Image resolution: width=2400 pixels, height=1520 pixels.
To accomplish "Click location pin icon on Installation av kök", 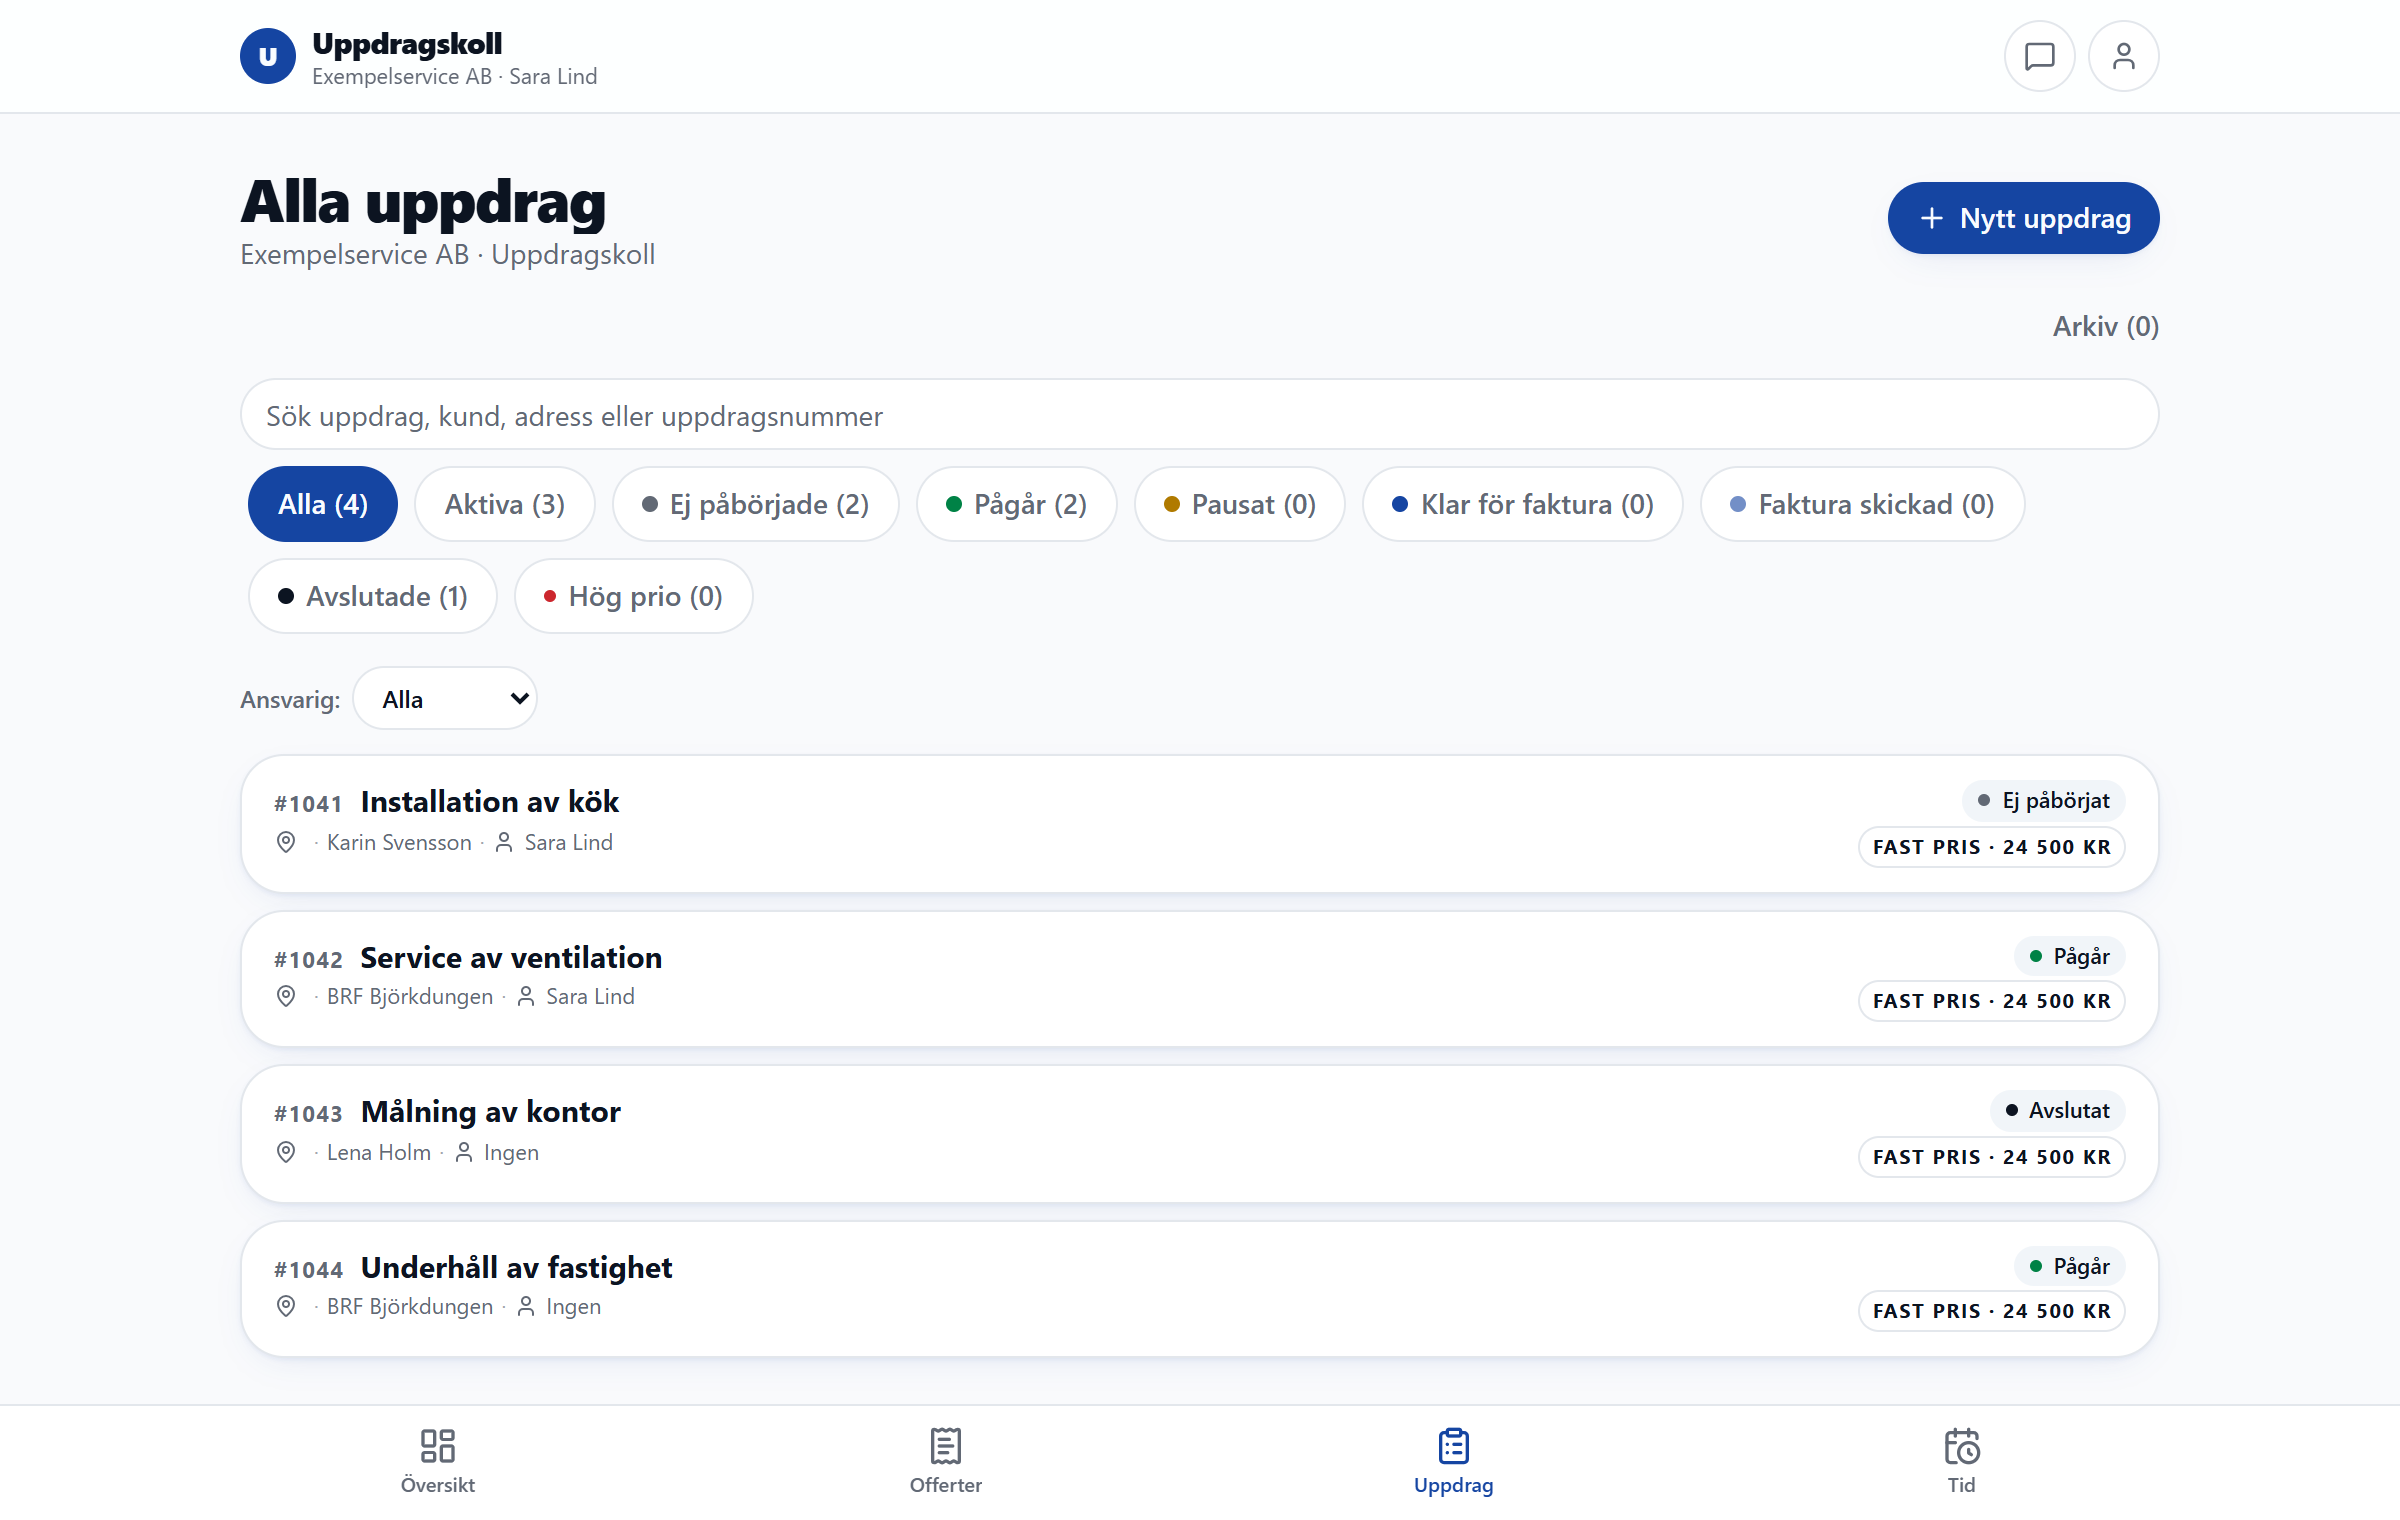I will (286, 842).
